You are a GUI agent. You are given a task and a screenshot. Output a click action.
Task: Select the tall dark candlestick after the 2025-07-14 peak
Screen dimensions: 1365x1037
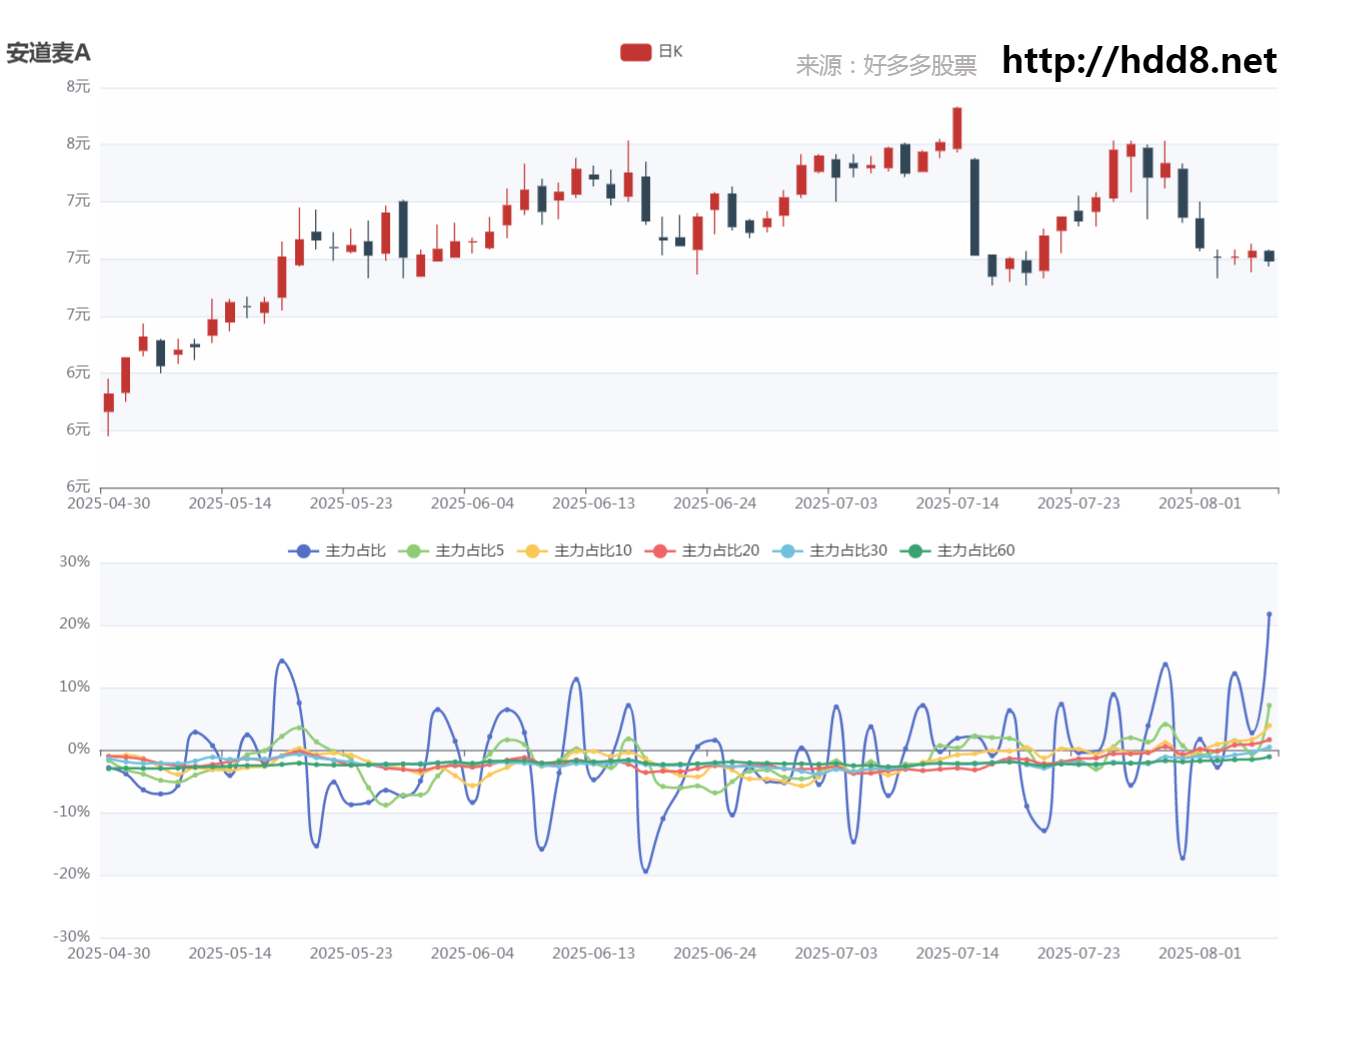point(975,207)
